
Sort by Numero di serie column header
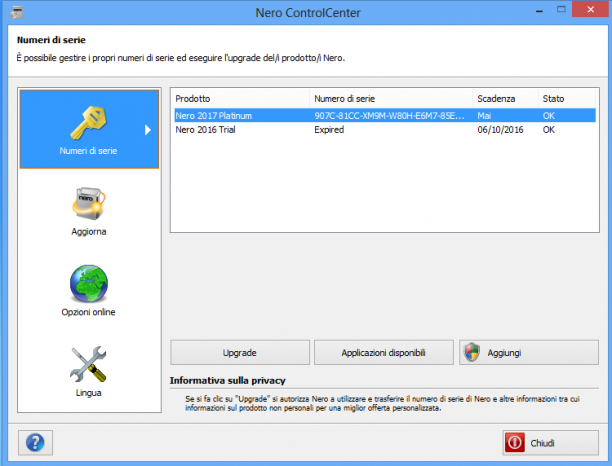391,98
